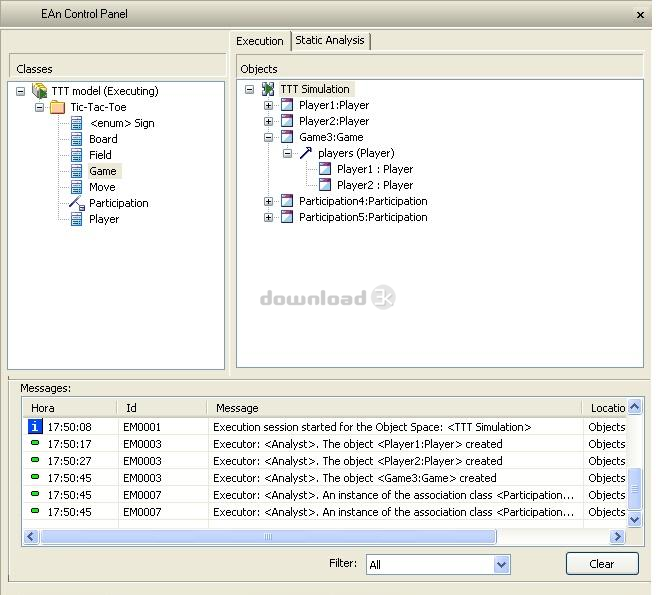Click the Participation association class icon
This screenshot has height=595, width=656.
point(77,203)
